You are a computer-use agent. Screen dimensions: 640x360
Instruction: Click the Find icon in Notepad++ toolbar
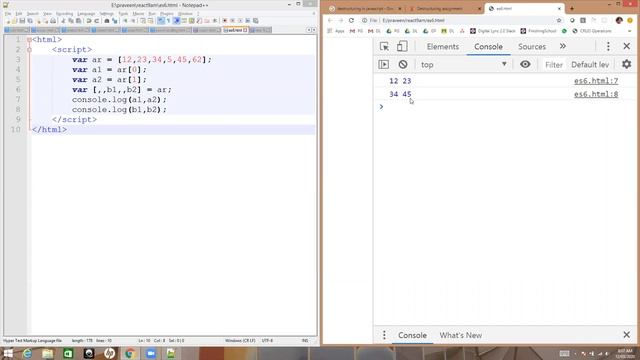[x=107, y=21]
